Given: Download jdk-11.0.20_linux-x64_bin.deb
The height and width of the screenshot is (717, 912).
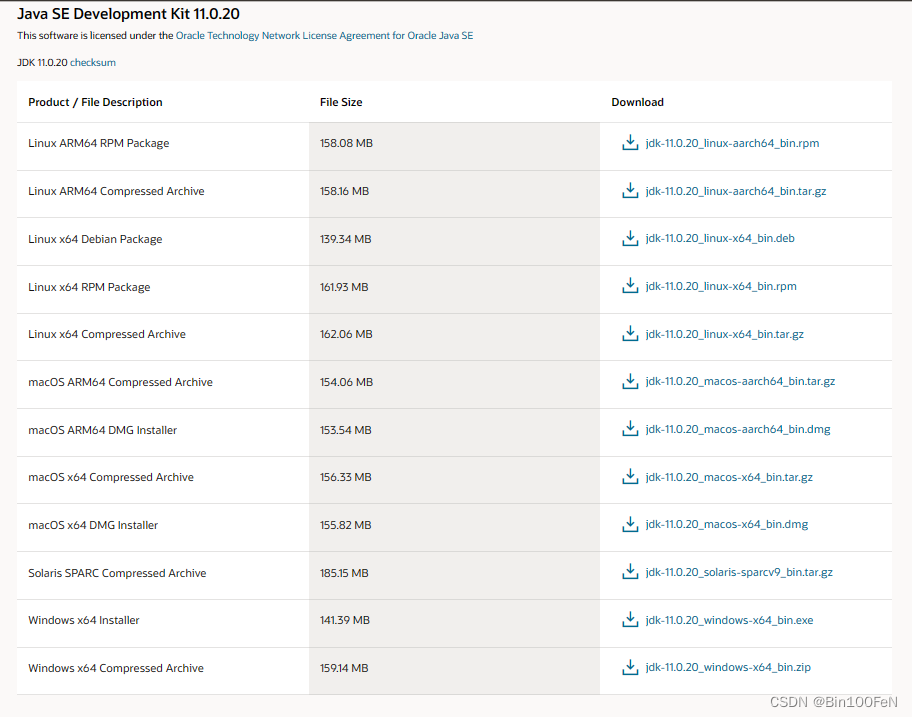Looking at the screenshot, I should [720, 238].
